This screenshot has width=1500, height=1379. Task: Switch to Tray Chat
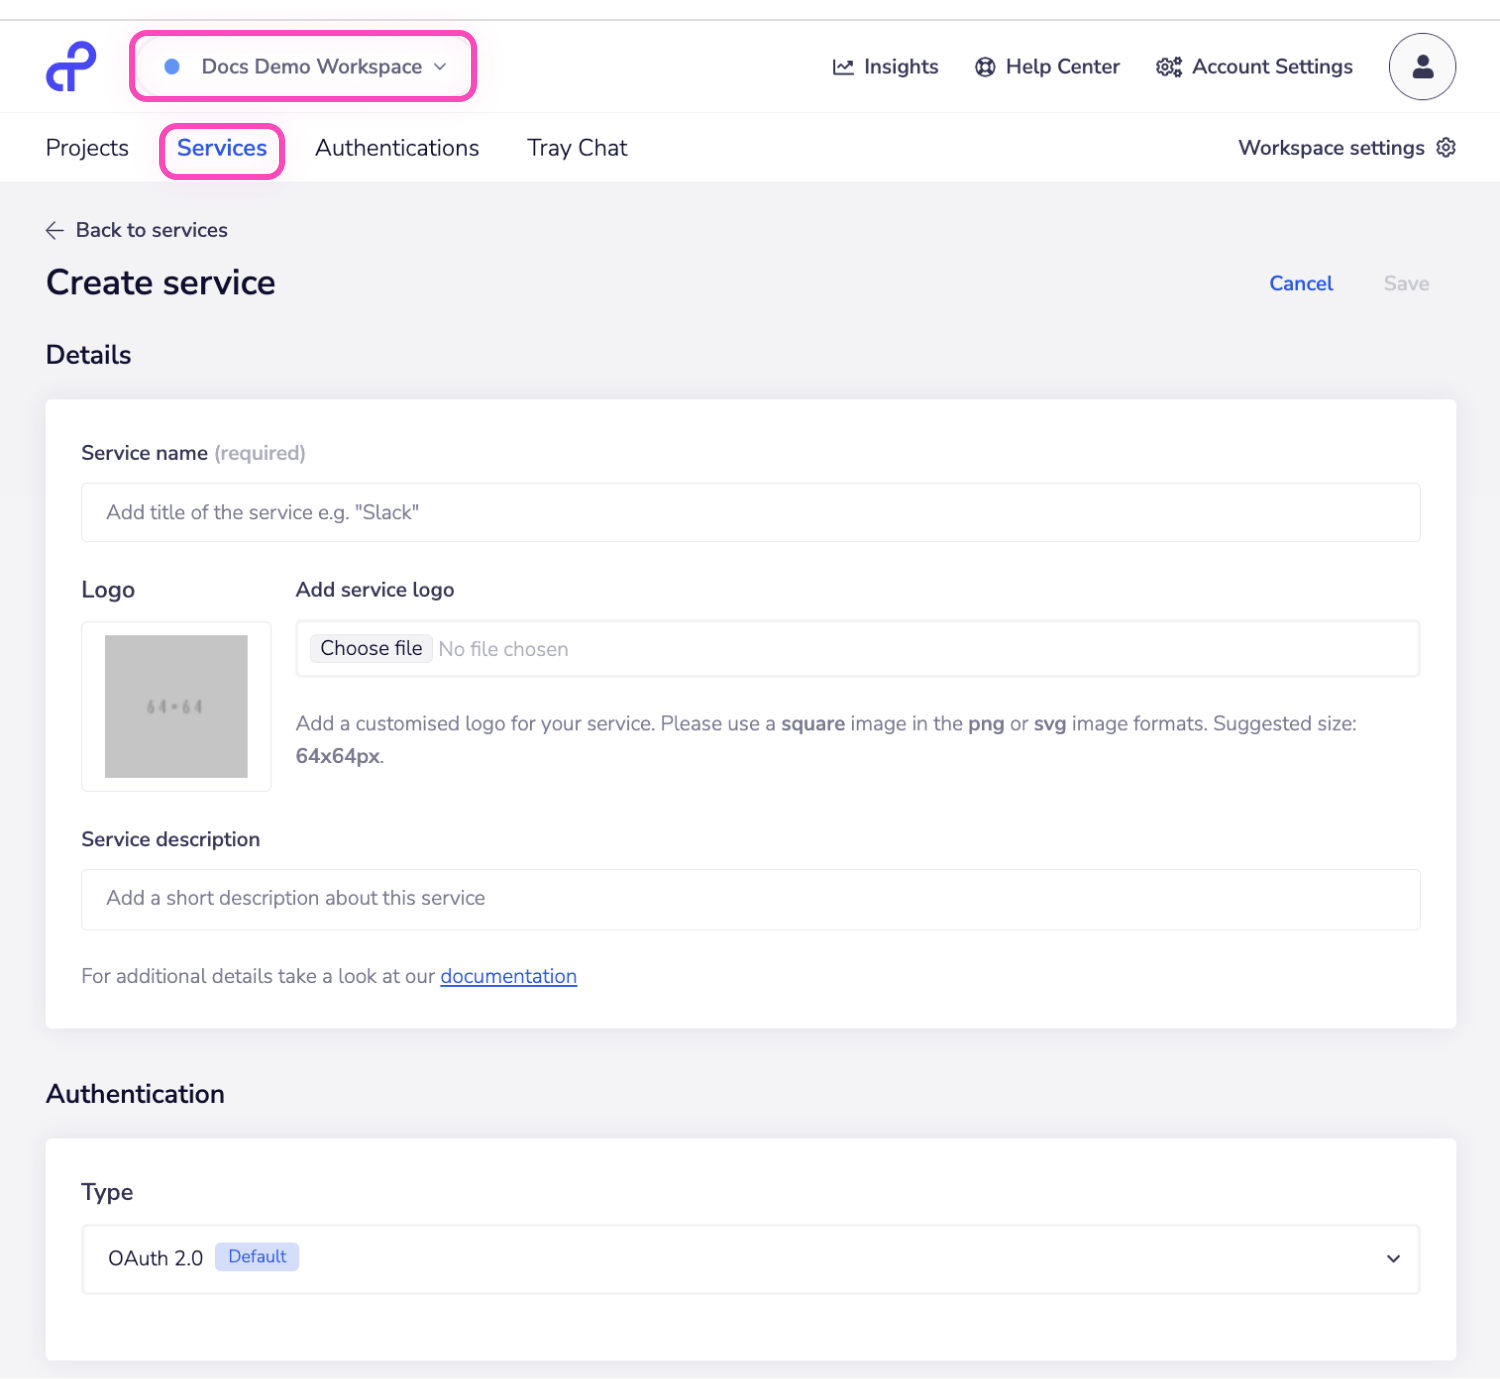click(576, 147)
